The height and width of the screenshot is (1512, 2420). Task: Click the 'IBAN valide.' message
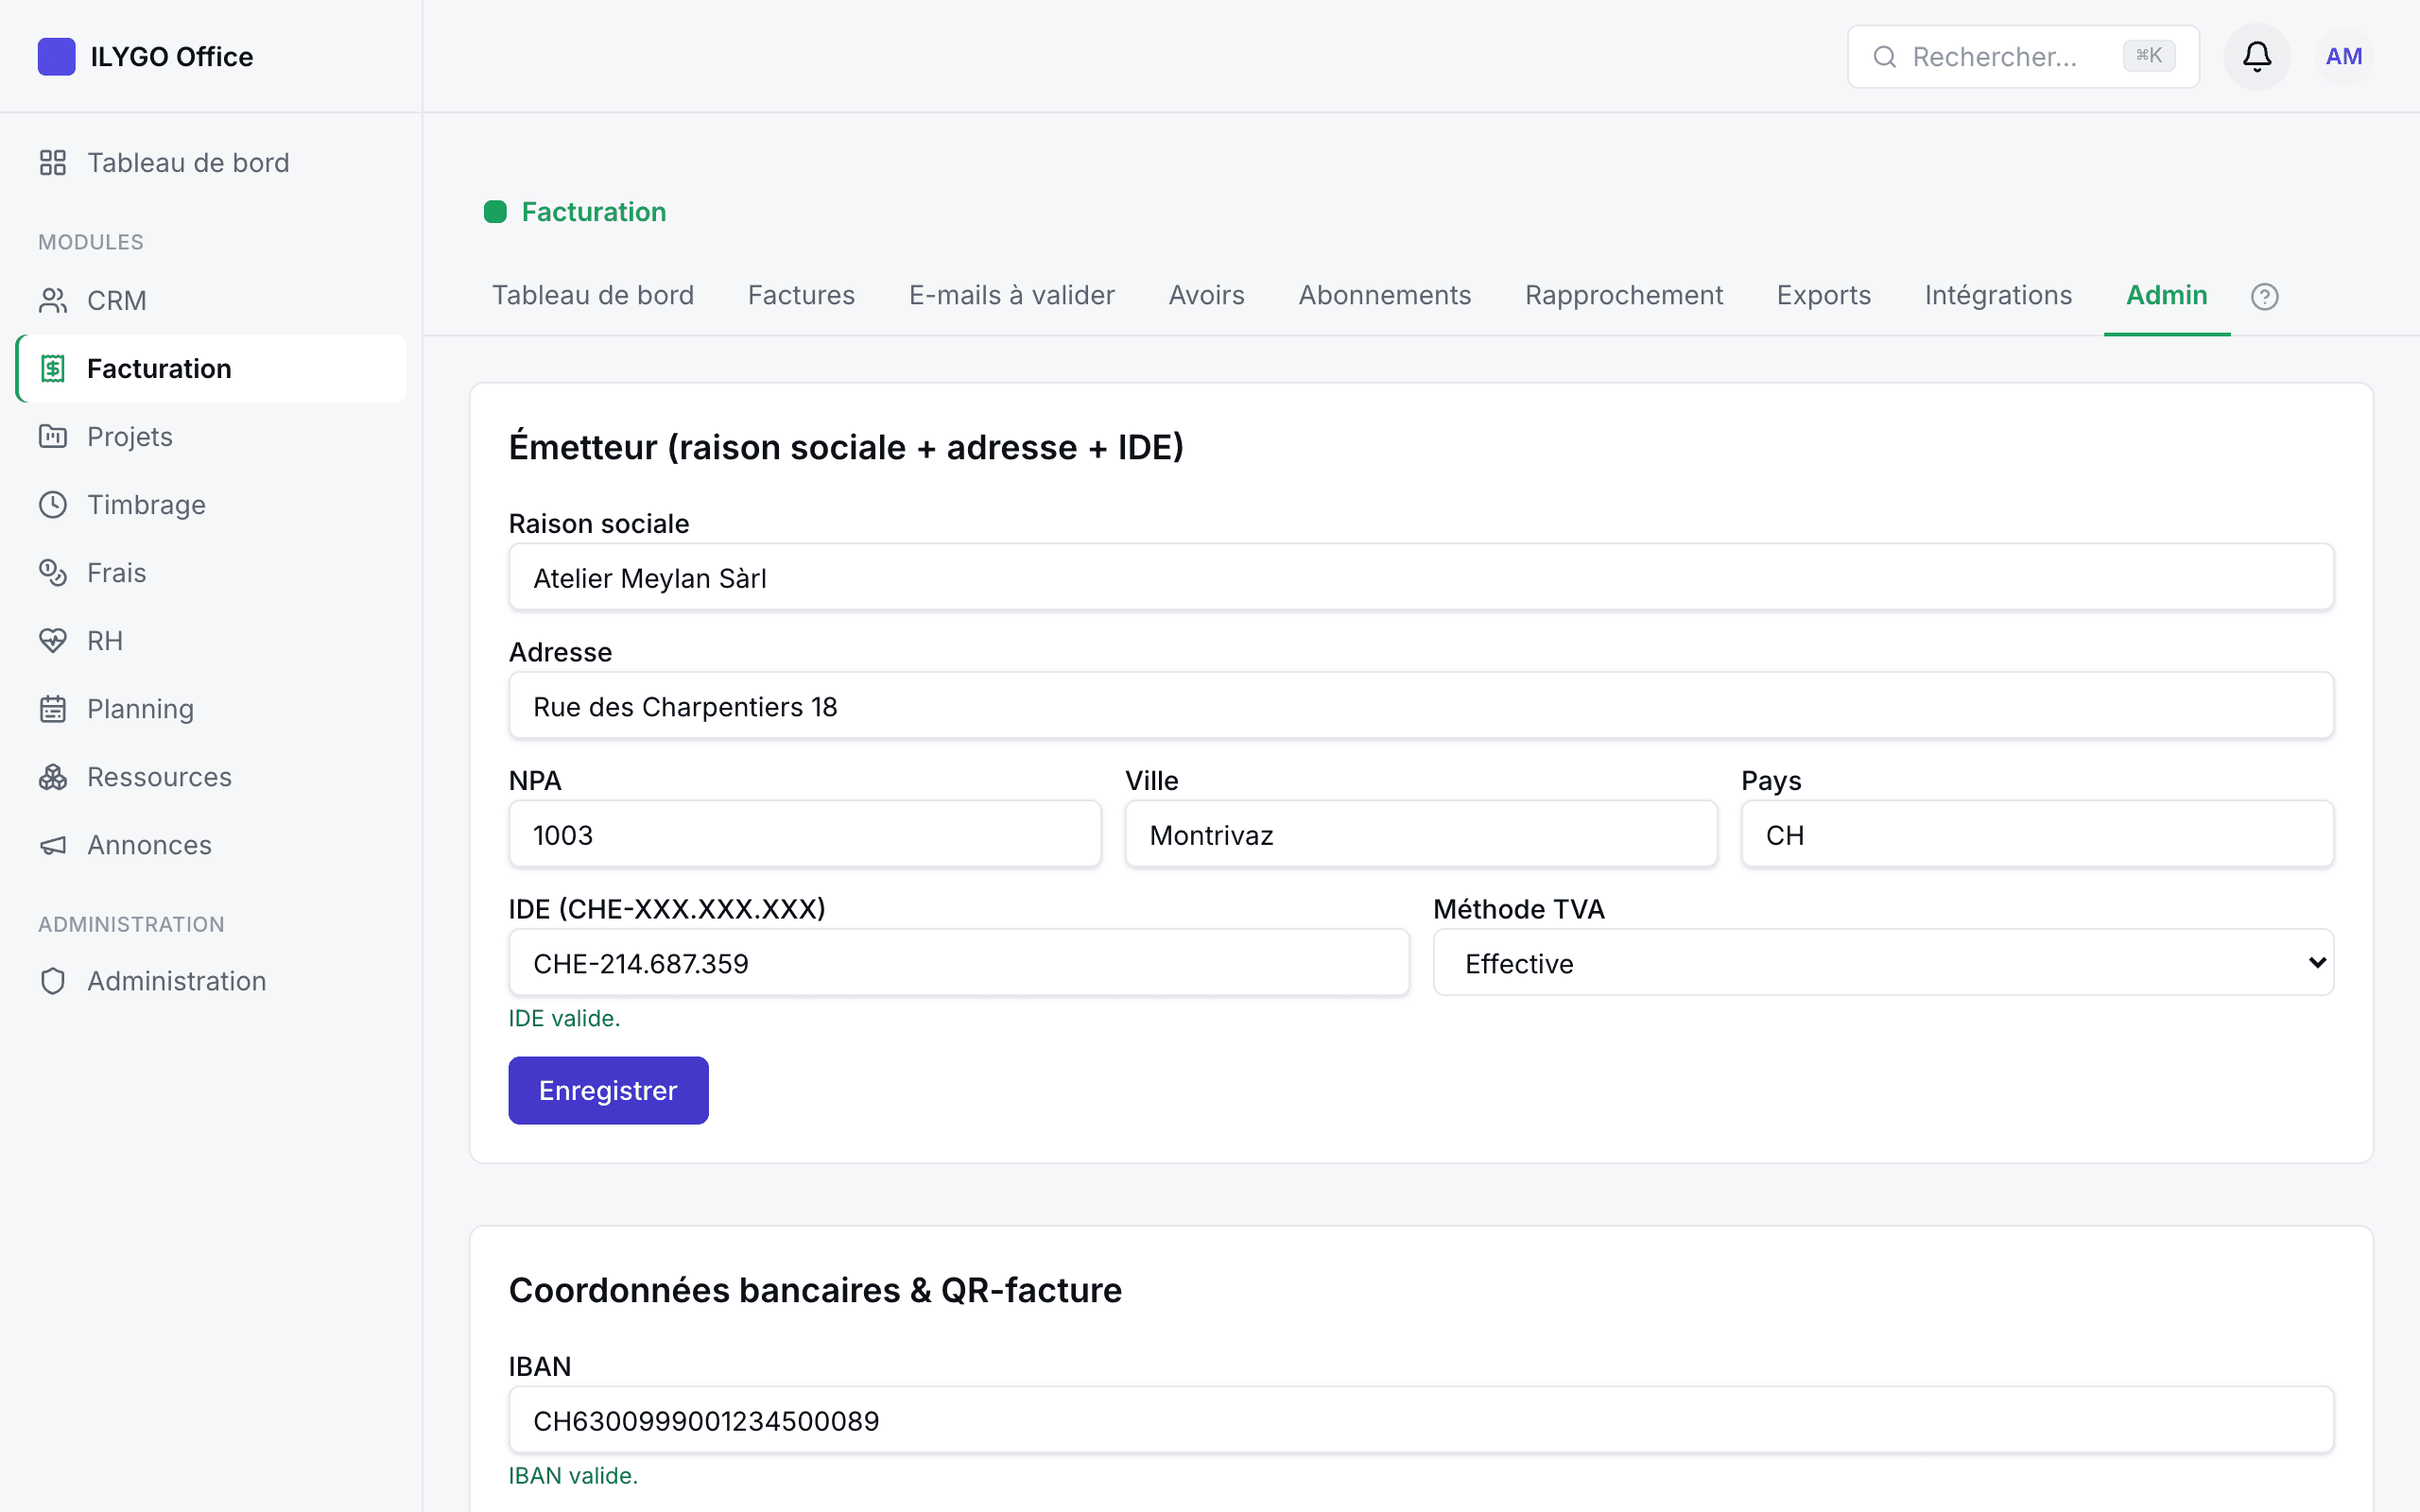[573, 1475]
